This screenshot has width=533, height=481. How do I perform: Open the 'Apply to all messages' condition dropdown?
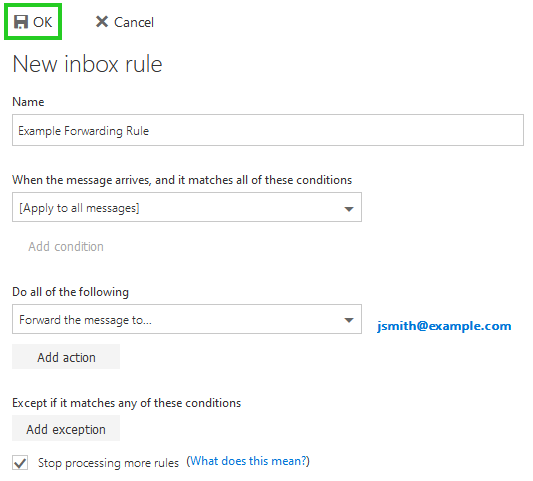click(187, 207)
